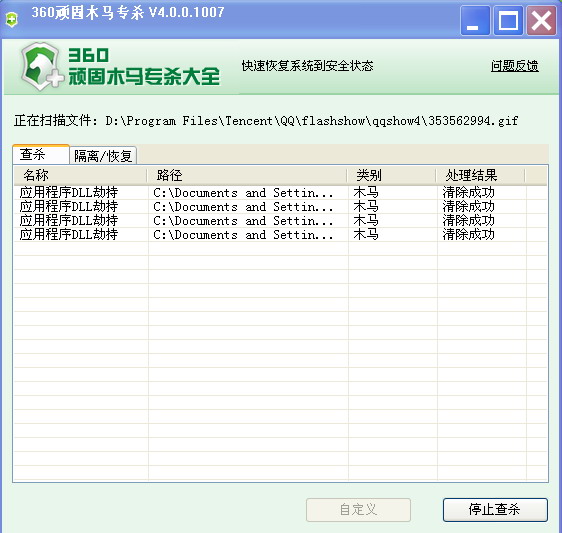Click the disabled 自定义 button
Viewport: 562px width, 533px height.
(x=358, y=509)
